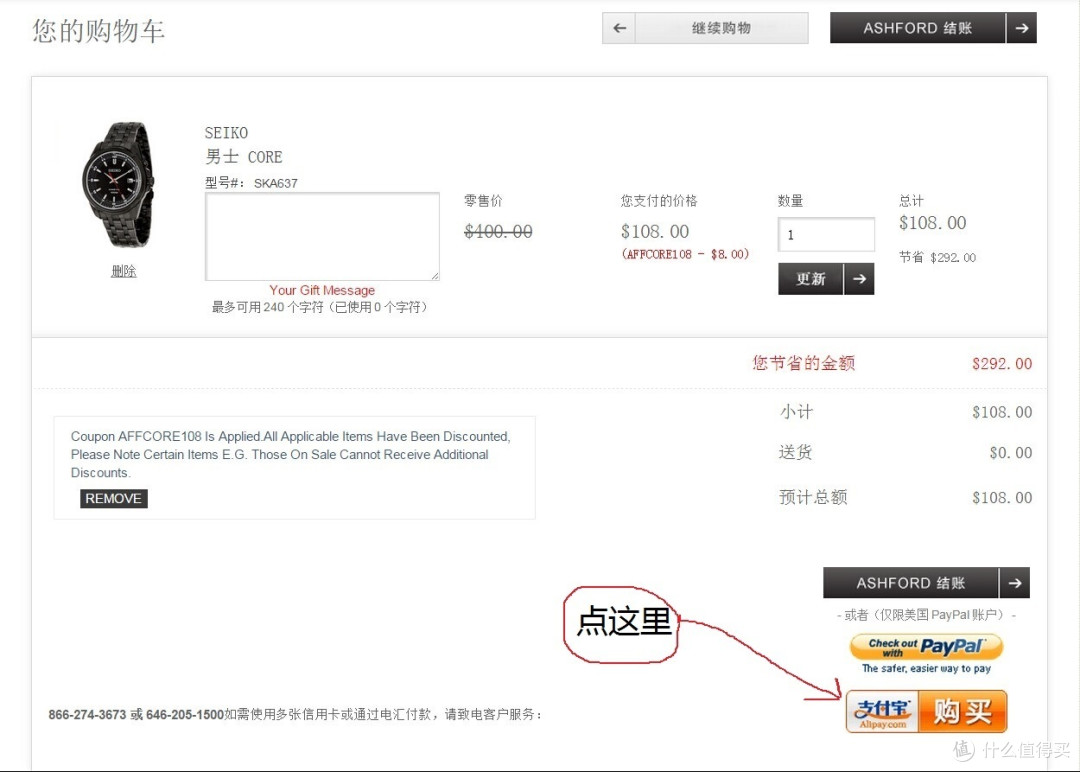Click the SEIKO brand name

point(226,133)
